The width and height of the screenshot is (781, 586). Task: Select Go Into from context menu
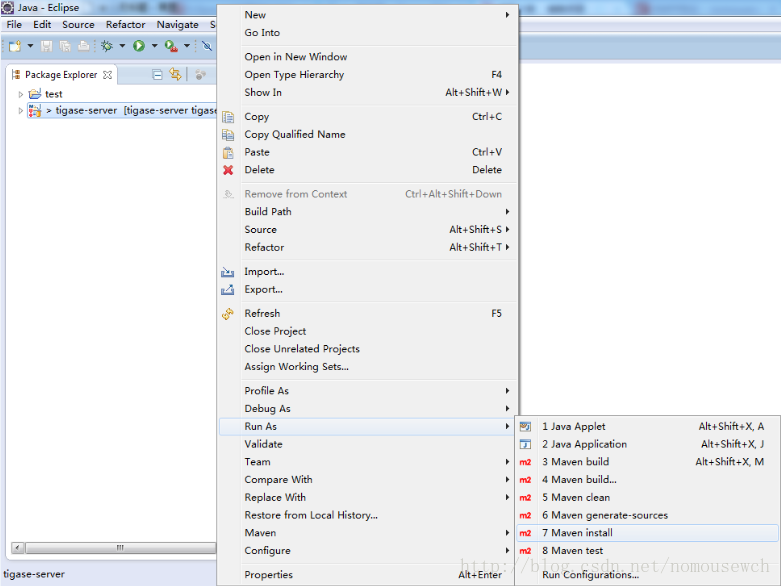point(368,33)
